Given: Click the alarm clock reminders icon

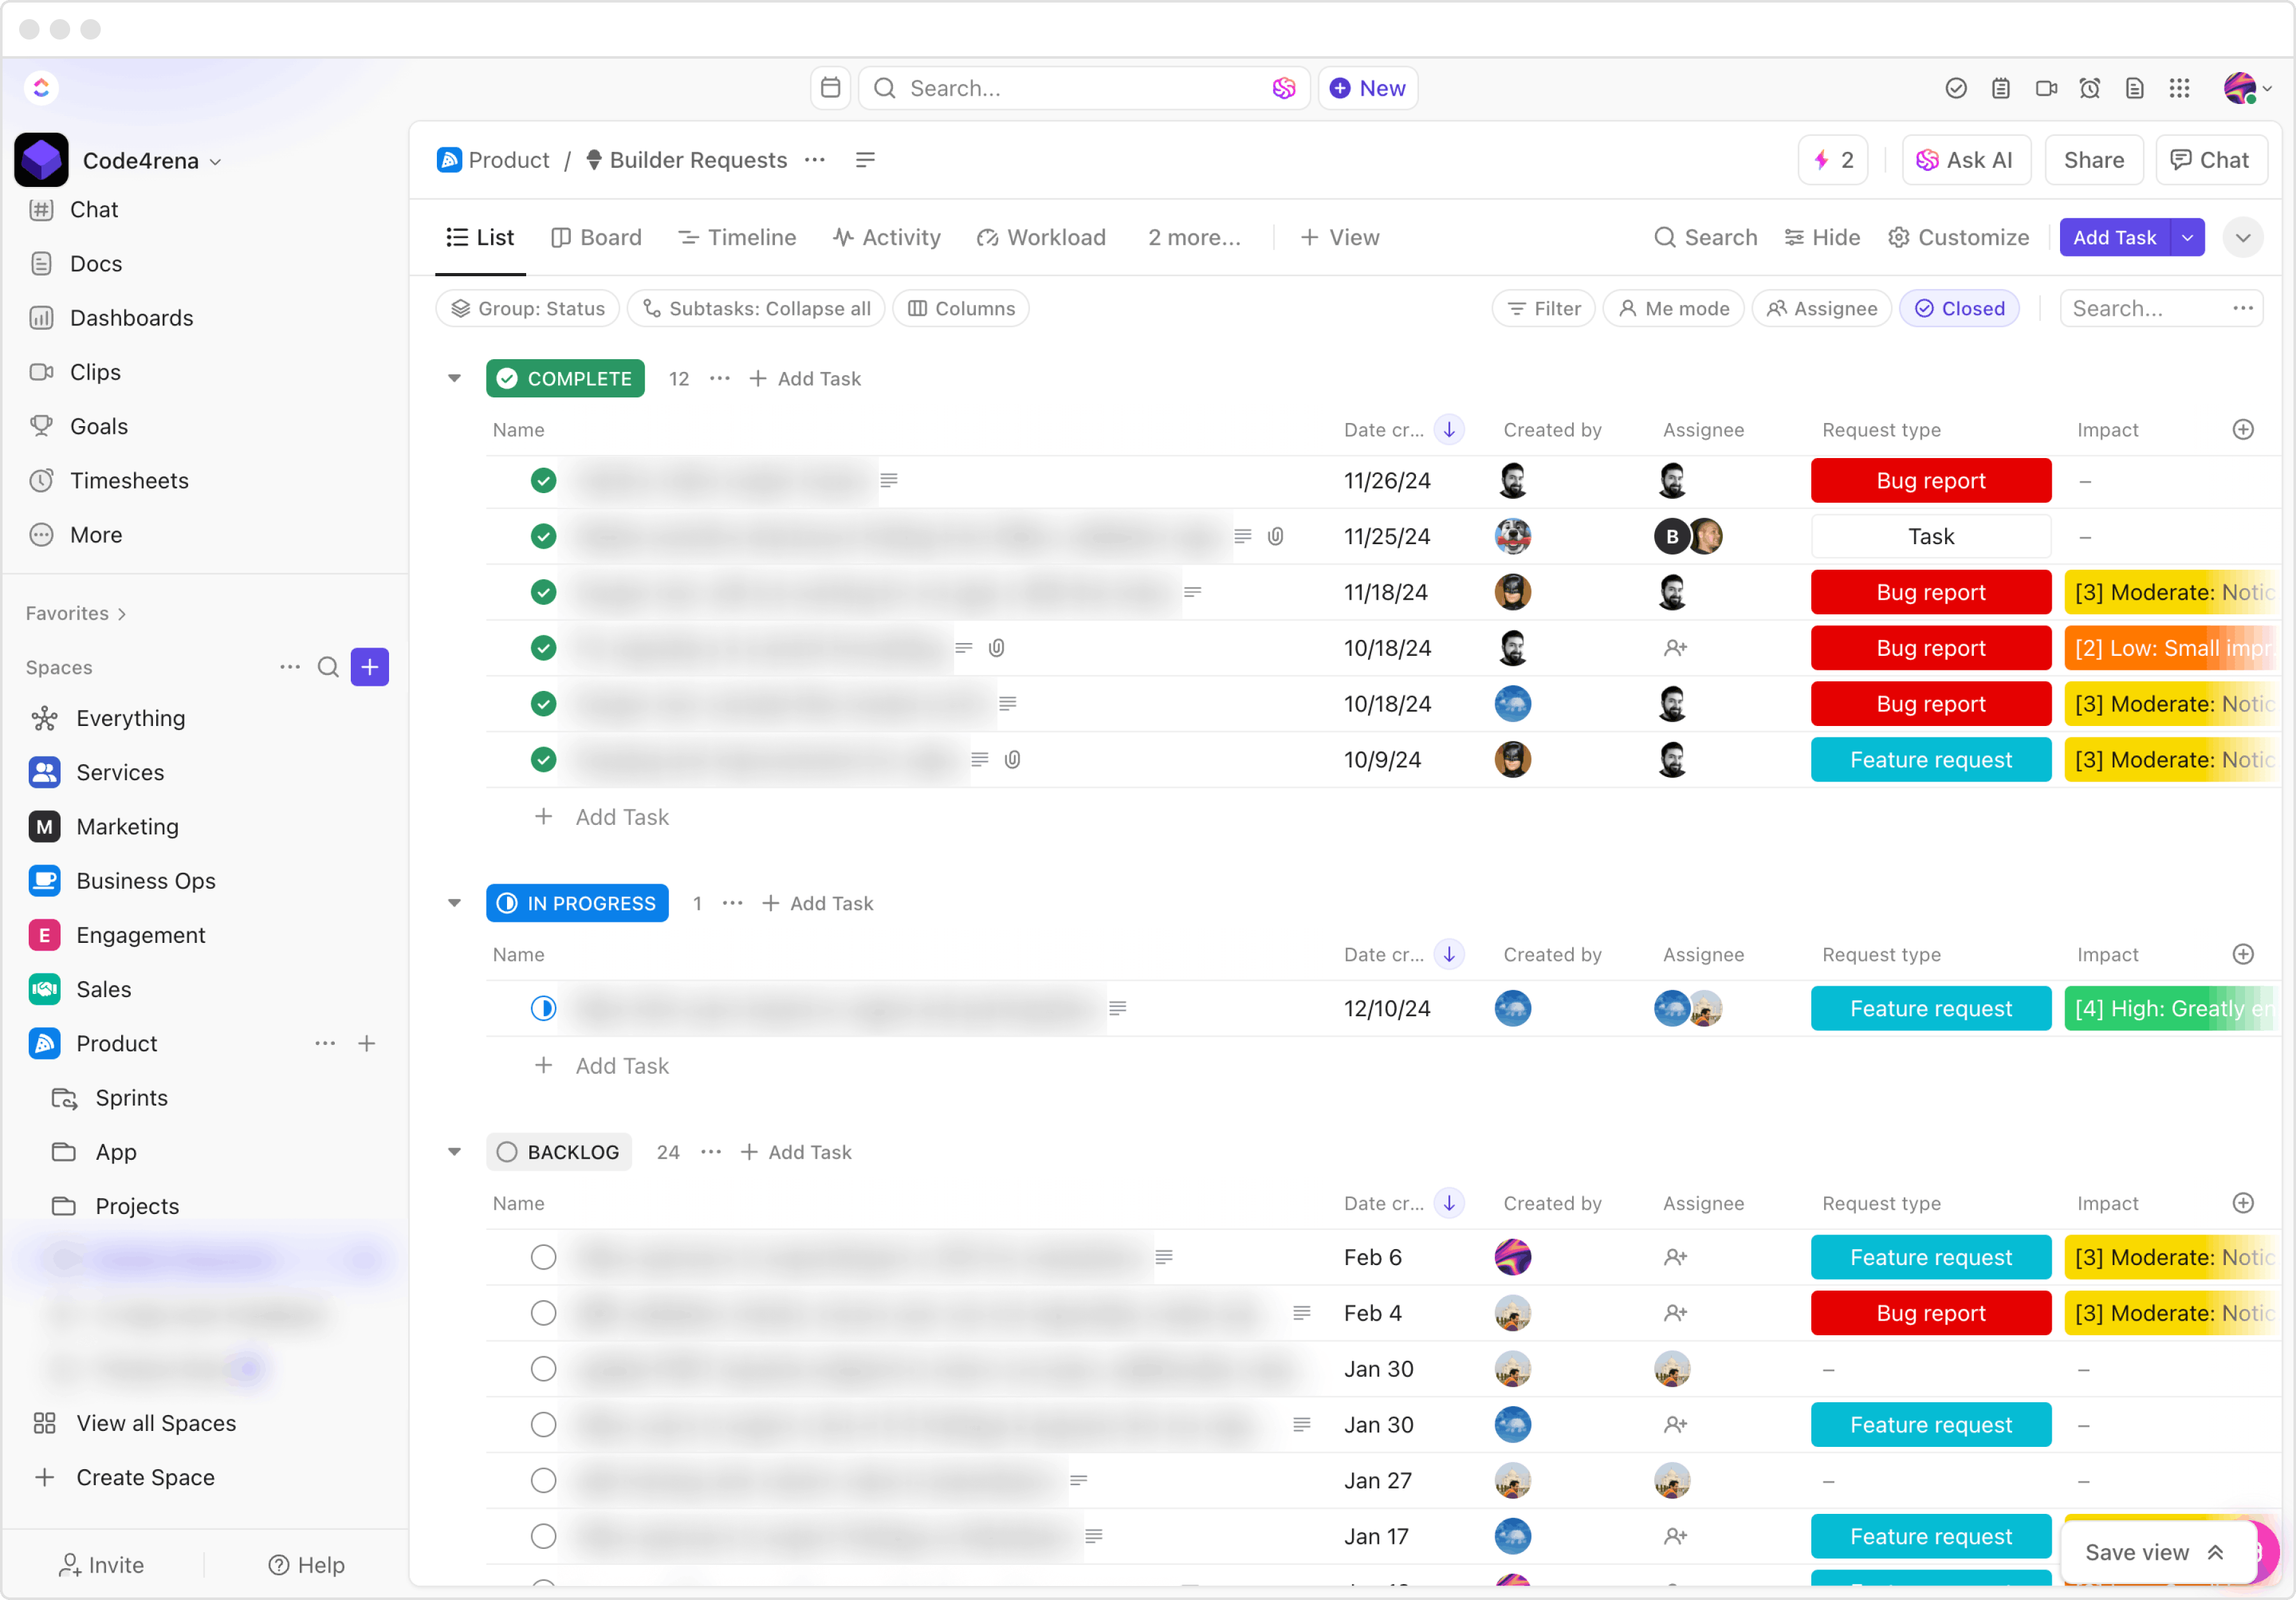Looking at the screenshot, I should [2089, 88].
